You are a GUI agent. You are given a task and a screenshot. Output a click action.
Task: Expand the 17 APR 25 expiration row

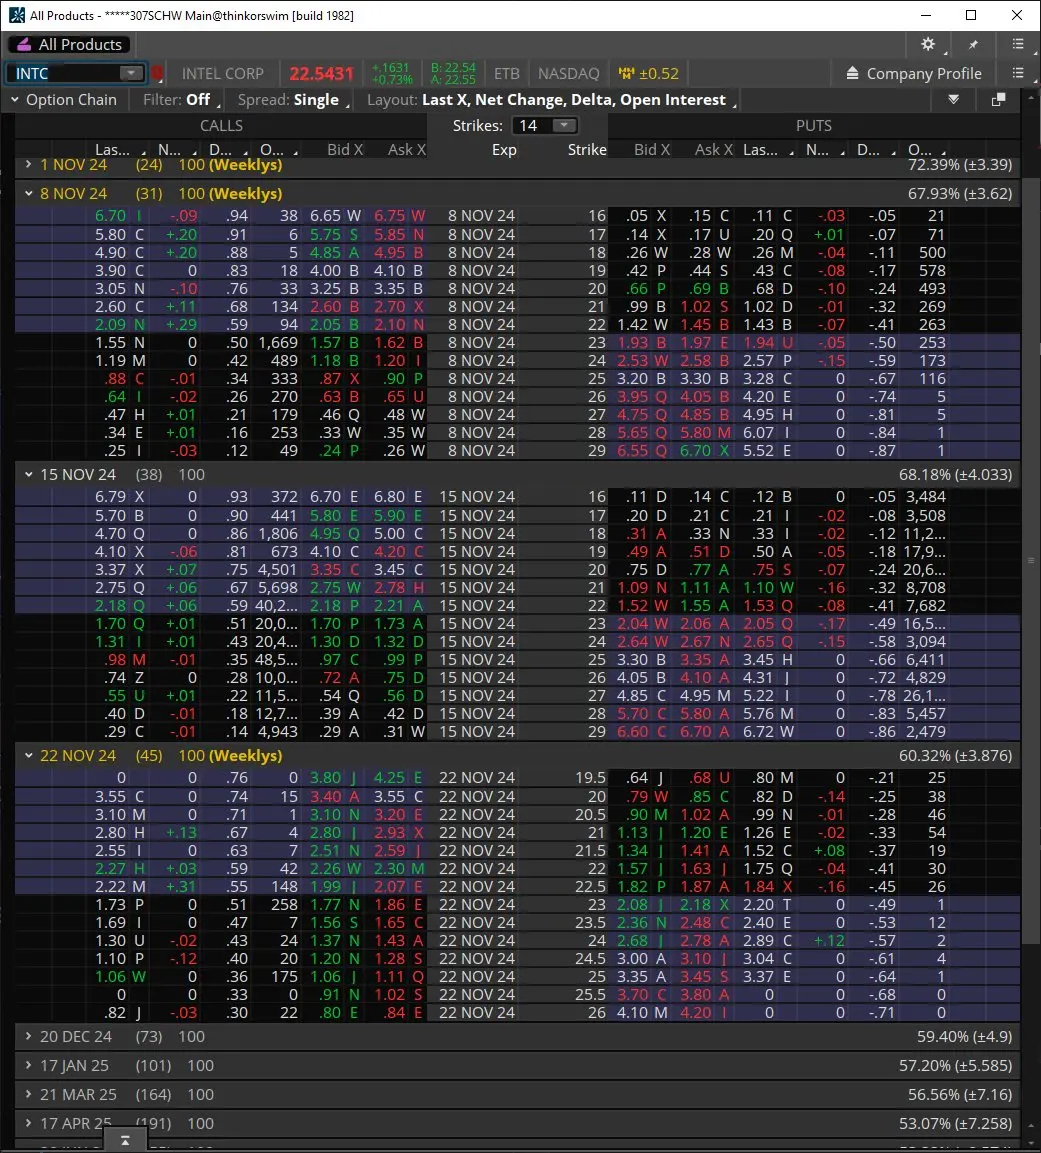click(28, 1124)
